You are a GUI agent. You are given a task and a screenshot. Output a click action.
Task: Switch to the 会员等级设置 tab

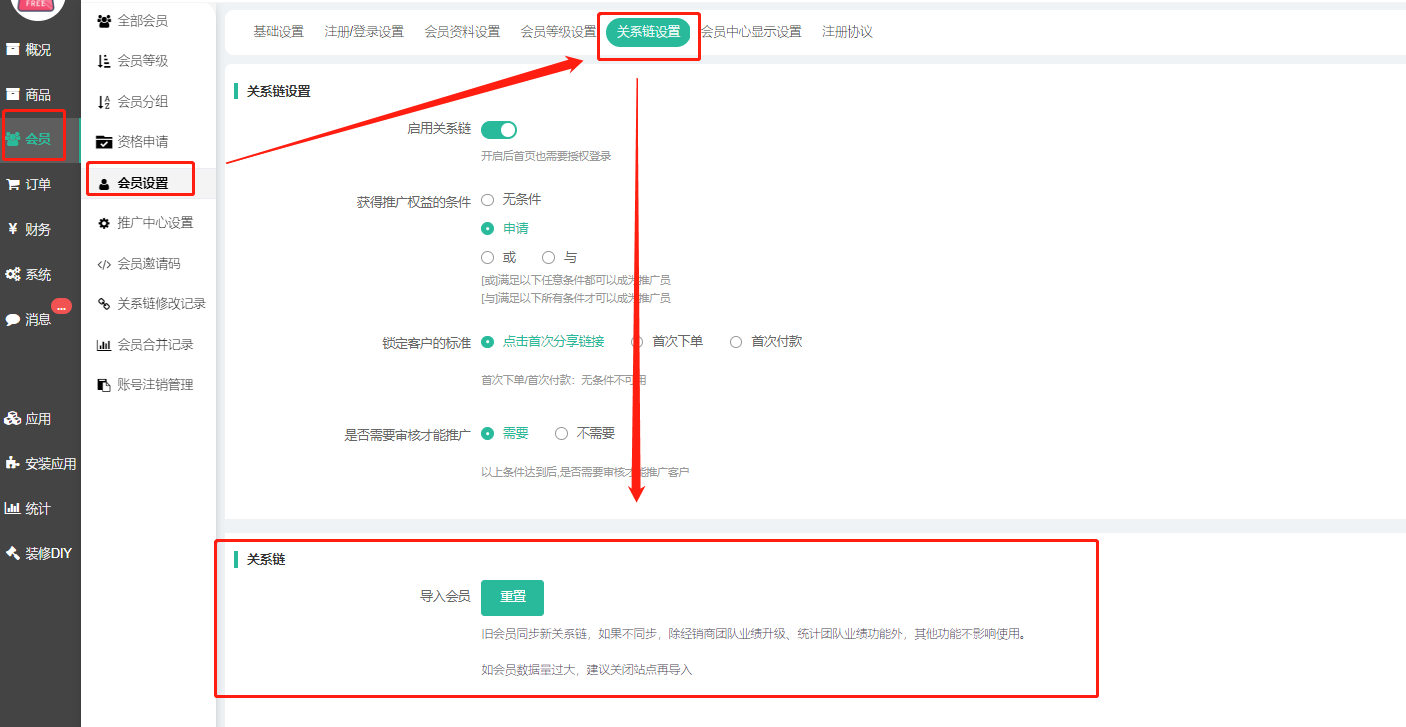558,32
